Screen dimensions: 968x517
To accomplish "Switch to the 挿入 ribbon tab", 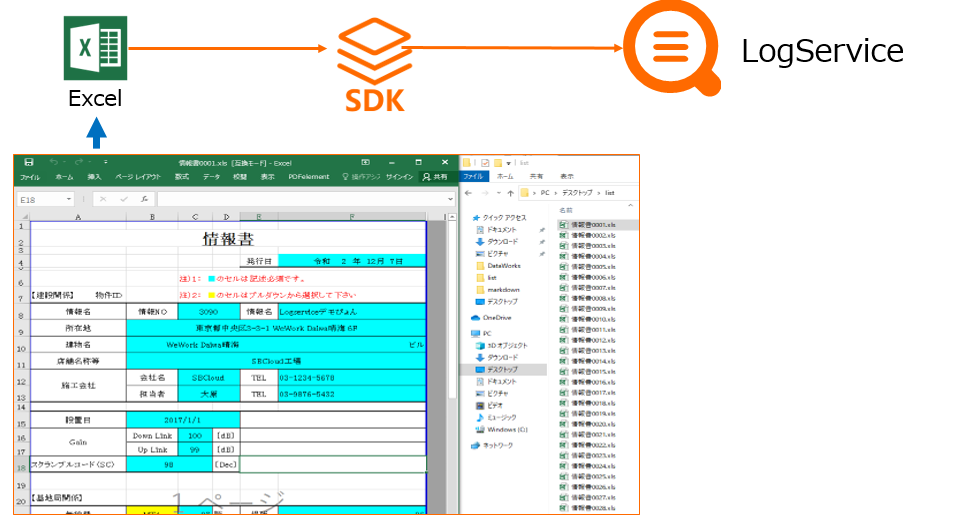I will tap(94, 177).
